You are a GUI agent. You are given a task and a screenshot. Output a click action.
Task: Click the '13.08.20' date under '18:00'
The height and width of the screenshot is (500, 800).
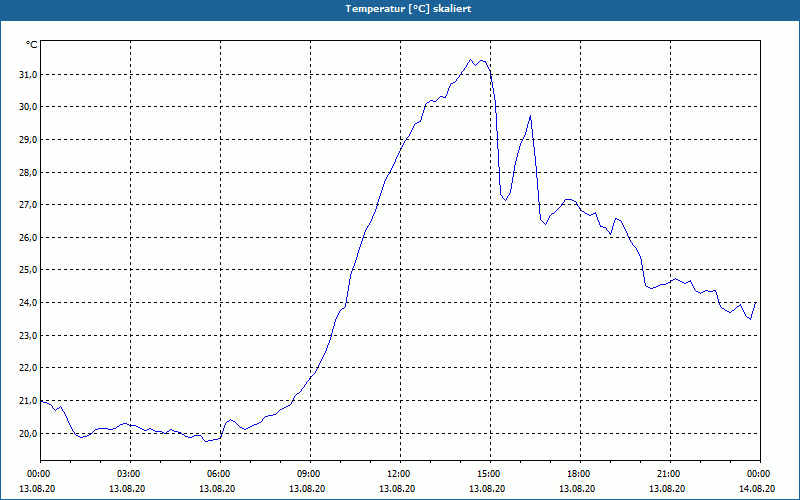577,489
